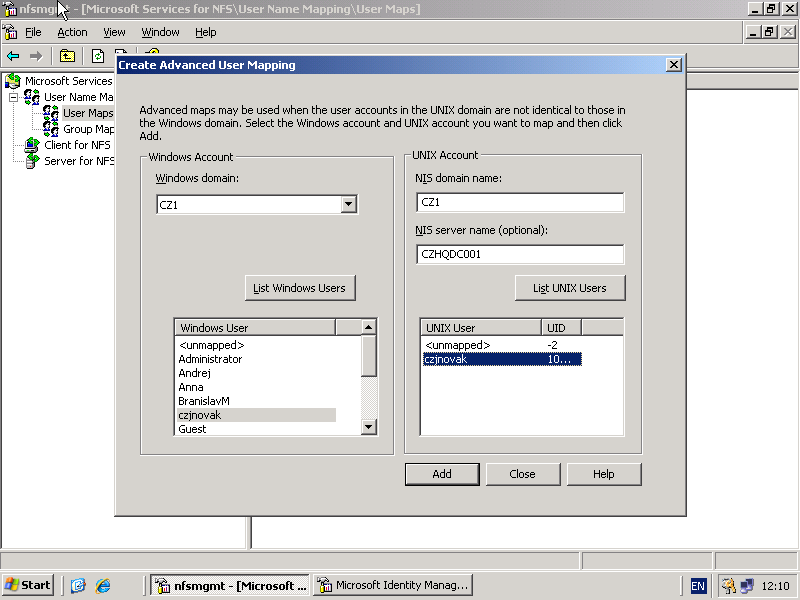Viewport: 800px width, 600px height.
Task: Select User Maps in the tree
Action: click(x=88, y=113)
